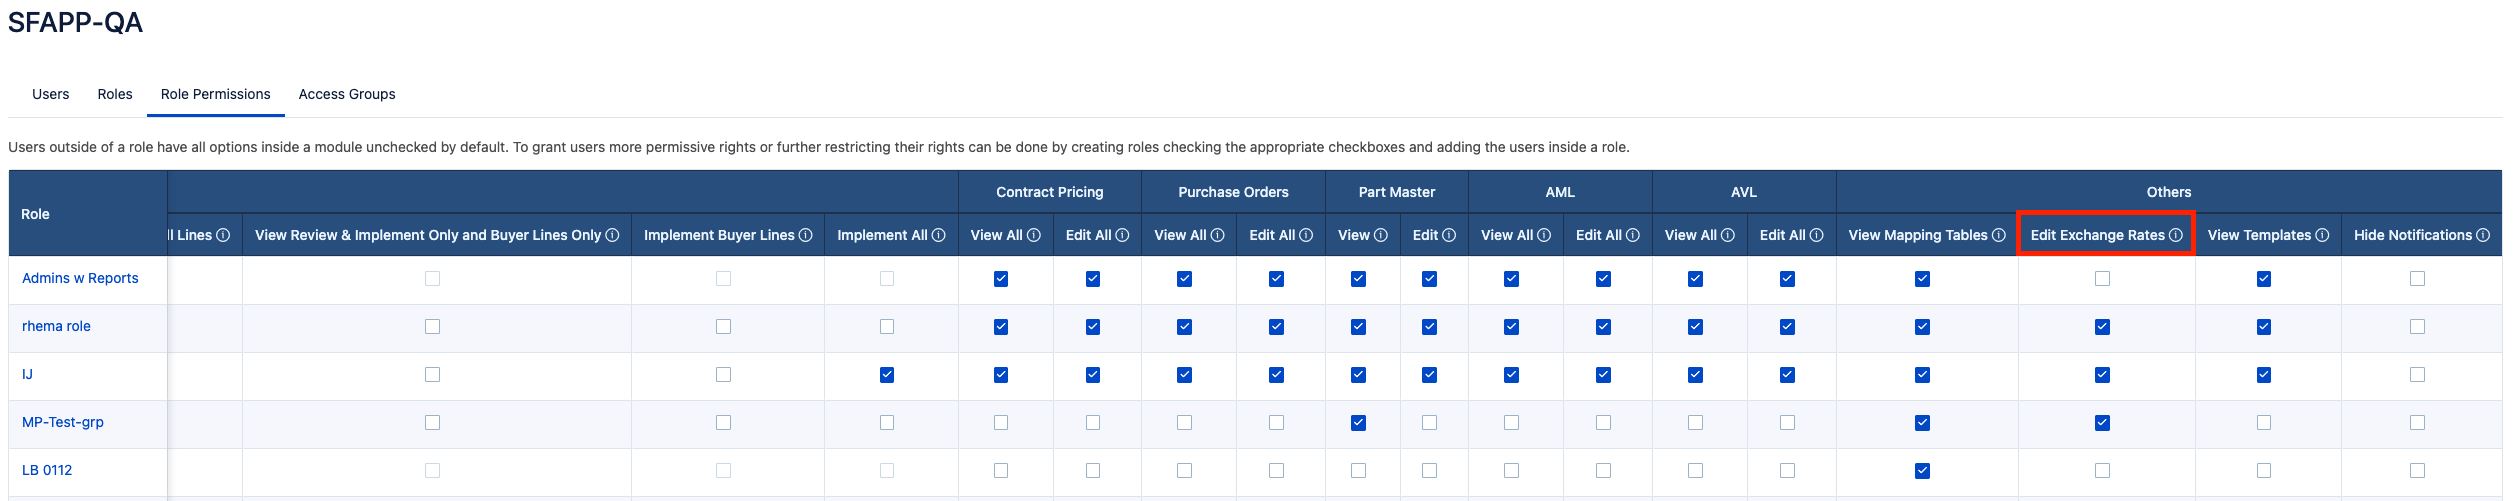Image resolution: width=2513 pixels, height=501 pixels.
Task: Enable View Templates for LB 0112
Action: click(2264, 471)
